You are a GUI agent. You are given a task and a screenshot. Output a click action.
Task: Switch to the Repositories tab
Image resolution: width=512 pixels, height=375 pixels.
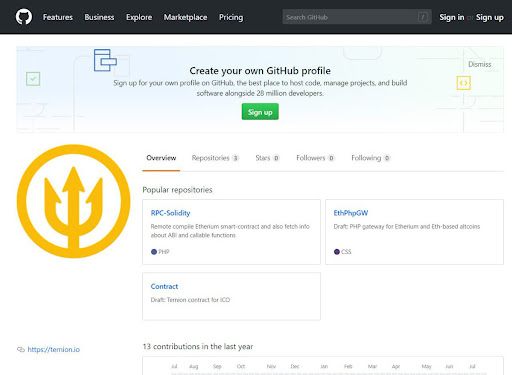pos(215,158)
